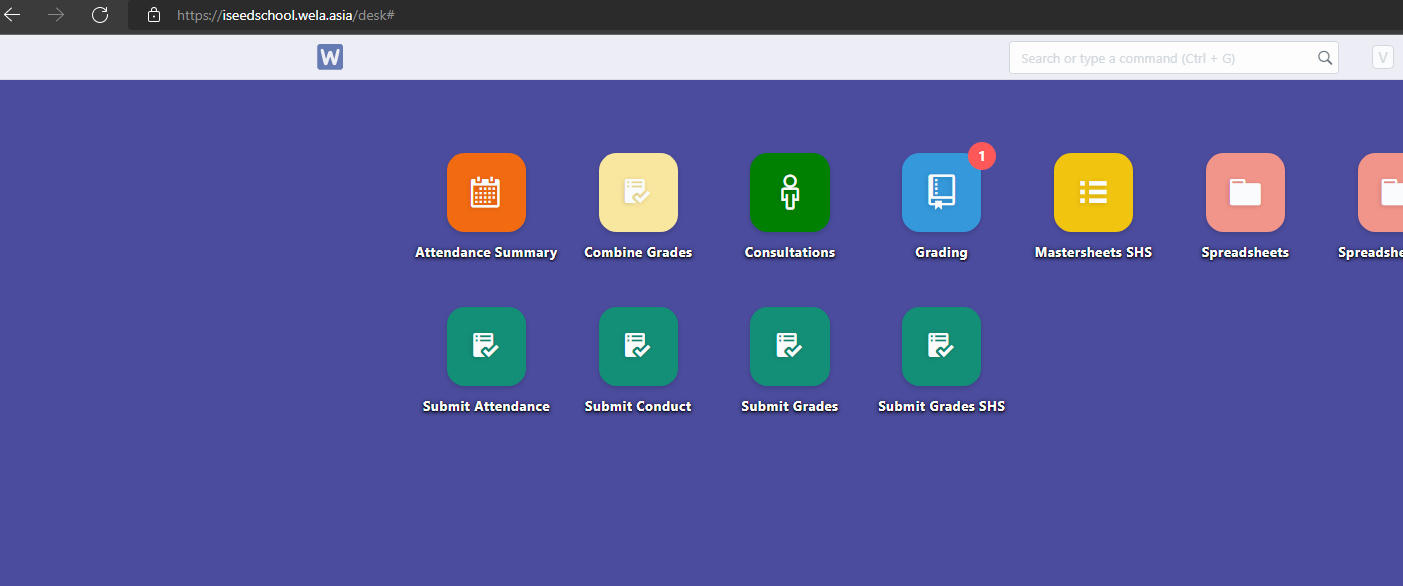Open the Mastersheets SHS list icon
Viewport: 1403px width, 586px height.
click(1093, 192)
